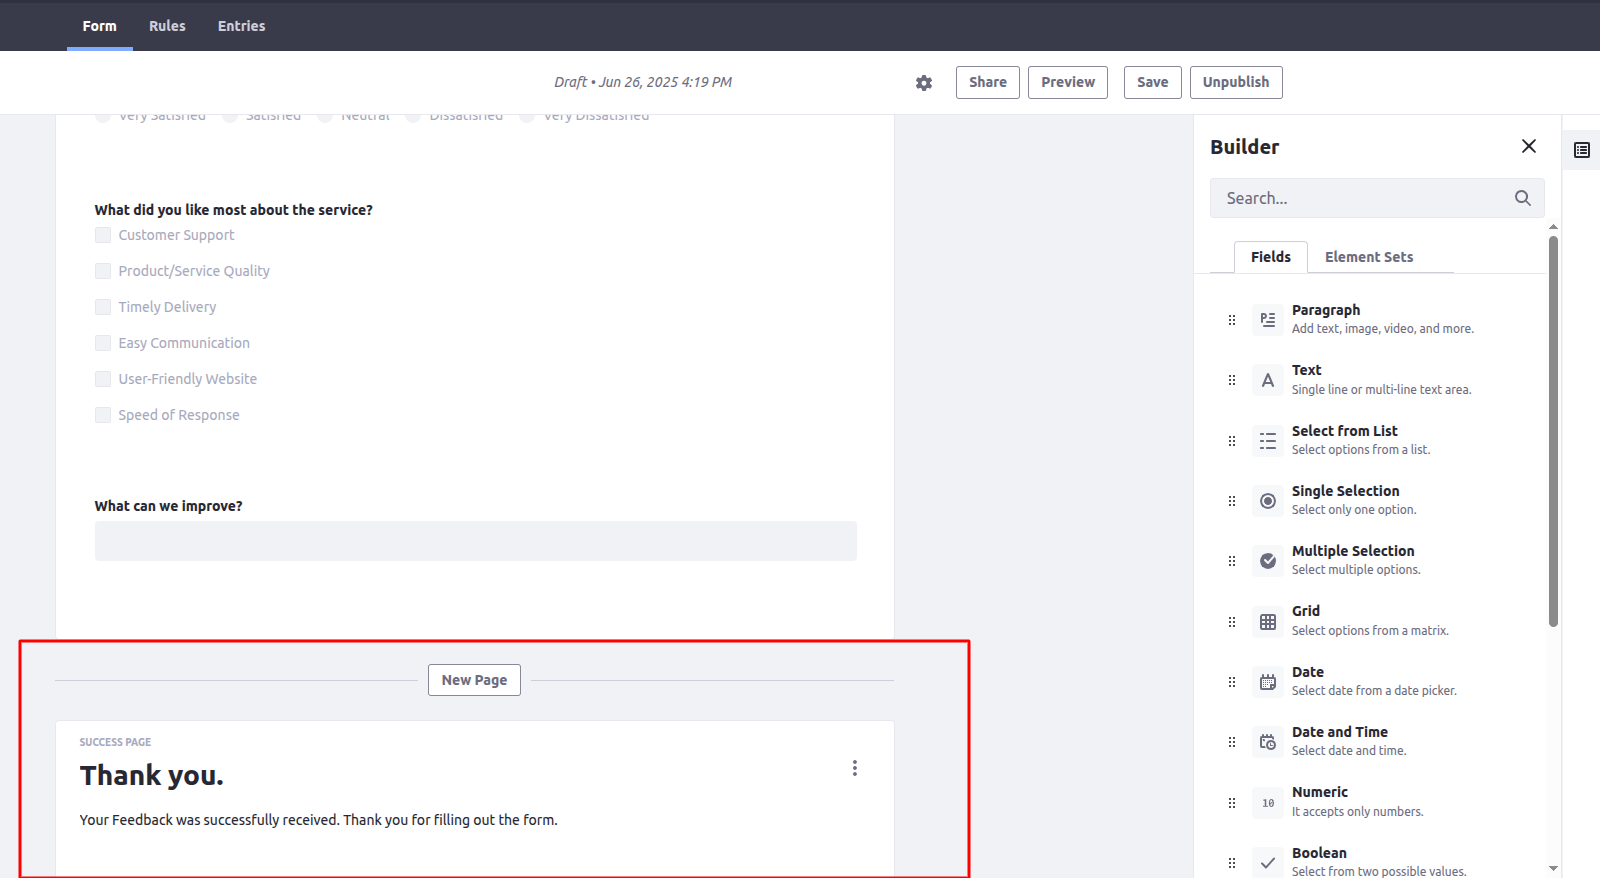Select the Grid field icon
Image resolution: width=1600 pixels, height=878 pixels.
point(1268,622)
